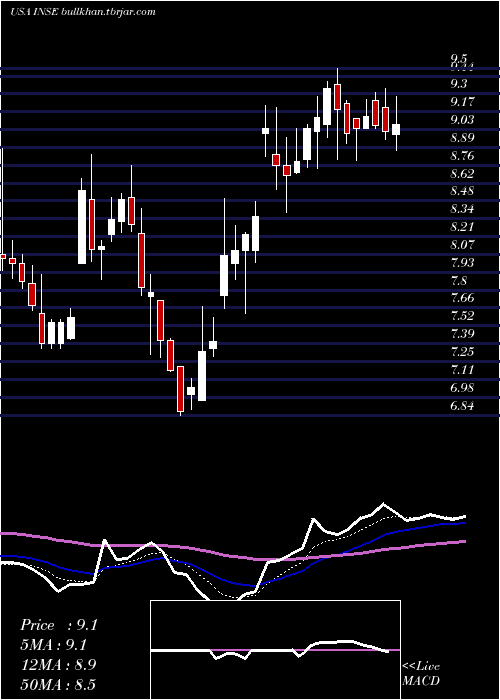Image resolution: width=500 pixels, height=700 pixels.
Task: Click the 9.17 price axis label
Action: pos(462,102)
